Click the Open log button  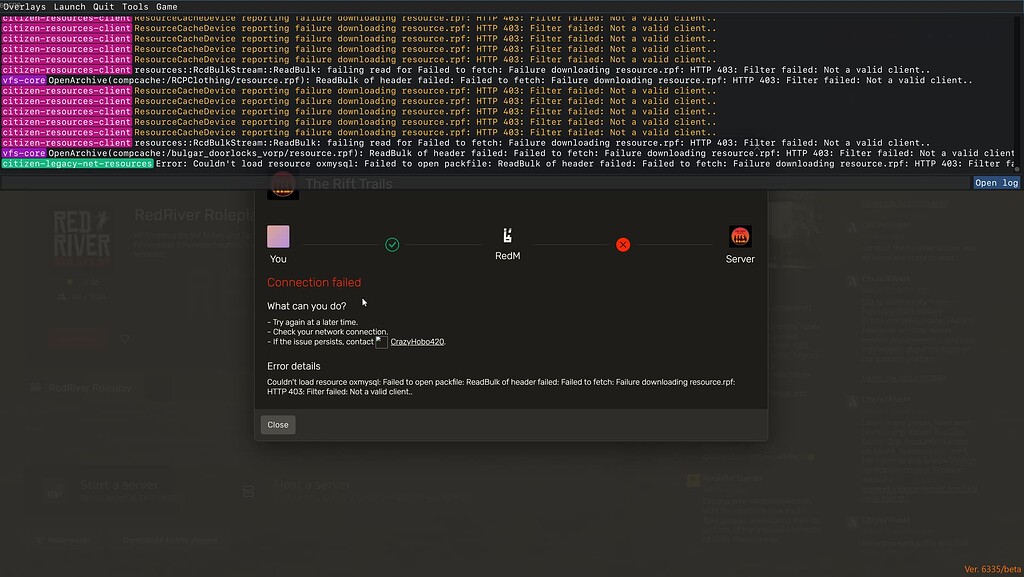click(x=996, y=182)
